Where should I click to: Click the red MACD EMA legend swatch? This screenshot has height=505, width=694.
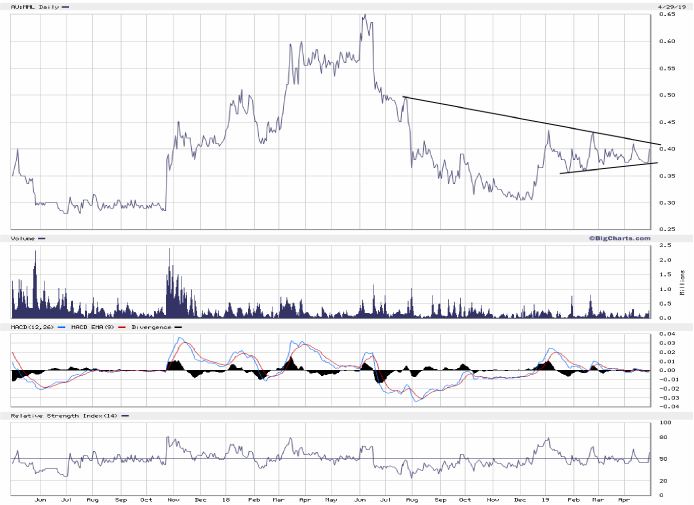tap(123, 326)
